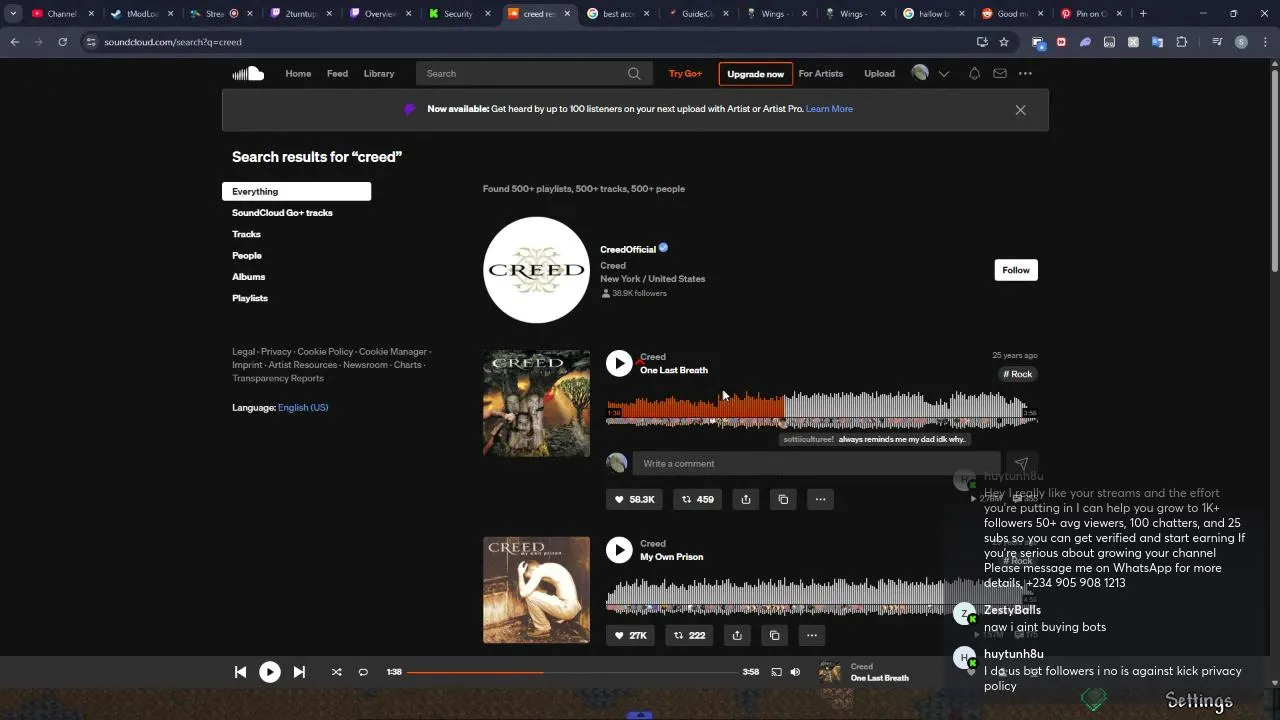Like One Last Breath (58.3K)
The height and width of the screenshot is (720, 1280).
tap(635, 499)
